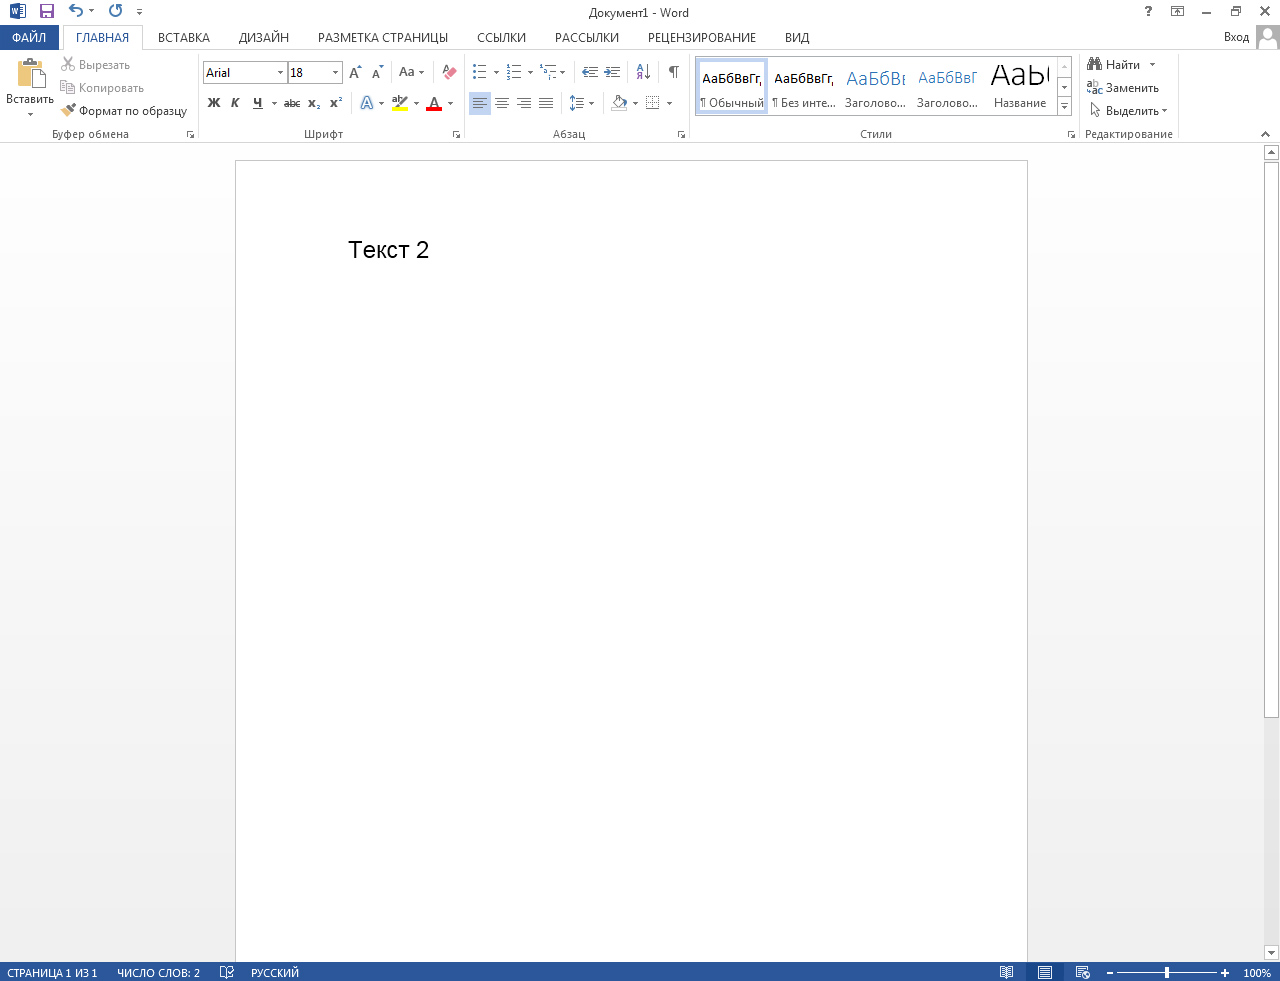Click the vertical scrollbar thumb

(x=1271, y=439)
